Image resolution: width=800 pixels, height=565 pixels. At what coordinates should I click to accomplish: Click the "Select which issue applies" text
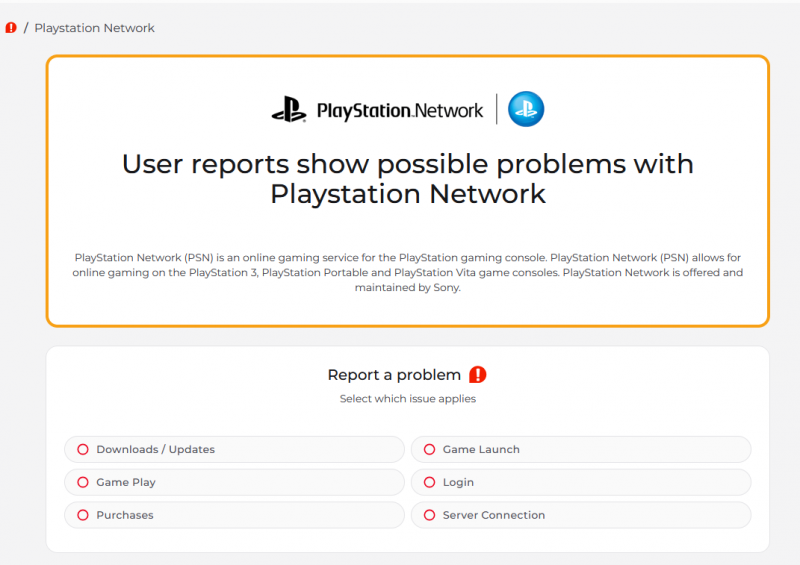point(408,399)
